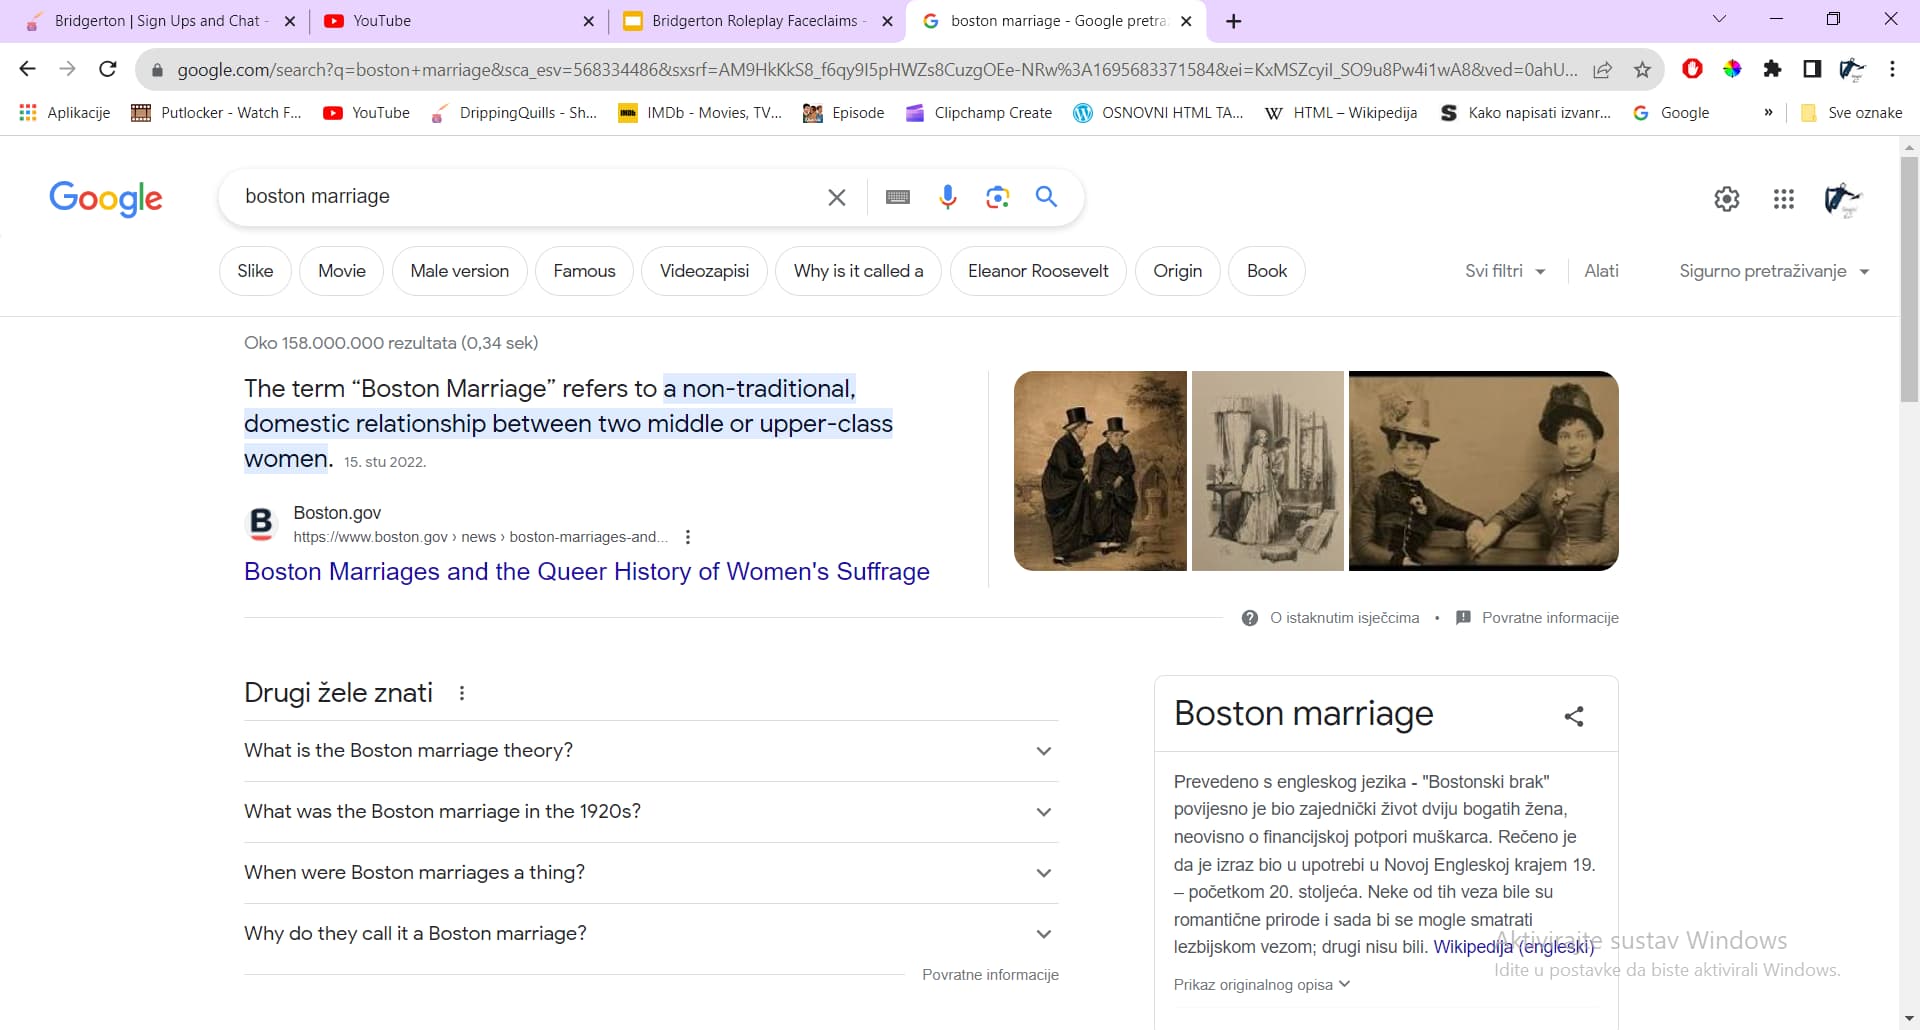
Task: Open the on-screen keyboard input tool
Action: pos(898,197)
